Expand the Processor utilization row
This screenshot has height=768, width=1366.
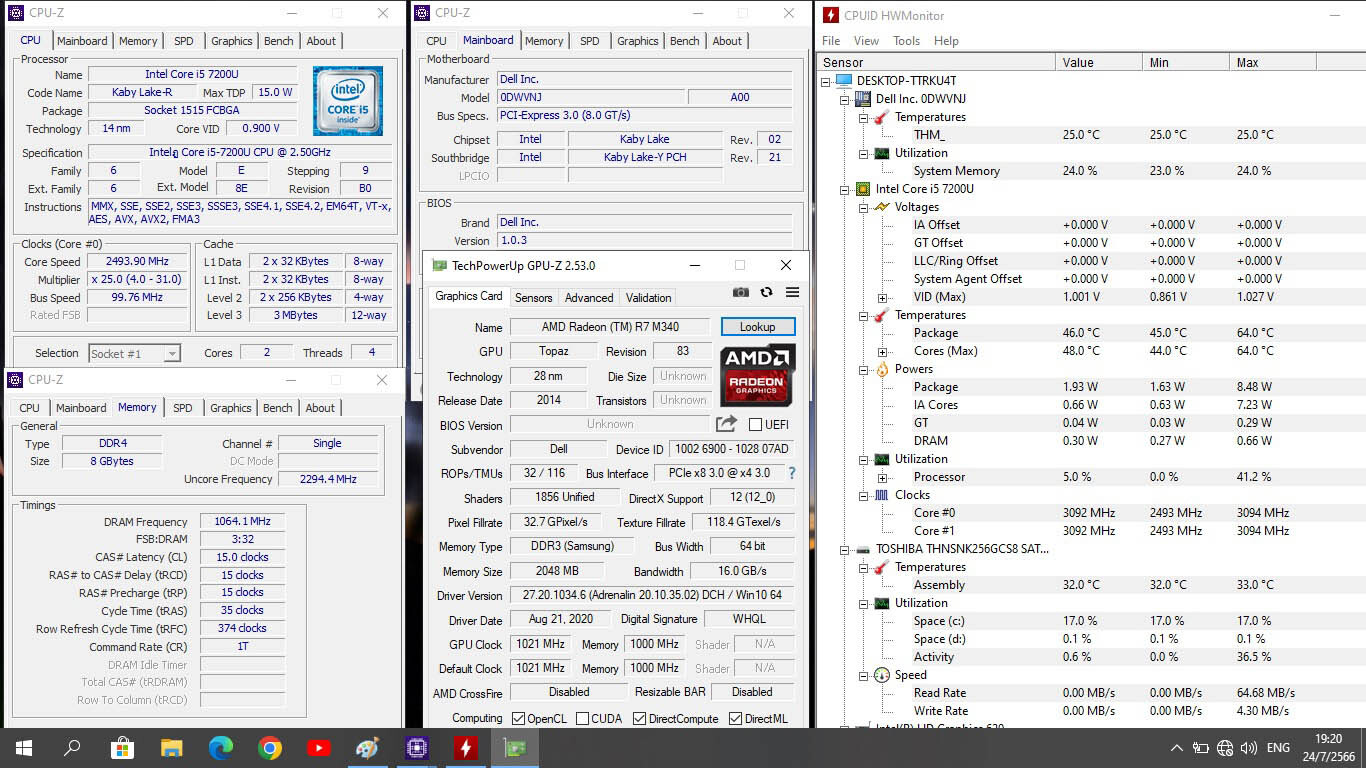click(x=882, y=477)
